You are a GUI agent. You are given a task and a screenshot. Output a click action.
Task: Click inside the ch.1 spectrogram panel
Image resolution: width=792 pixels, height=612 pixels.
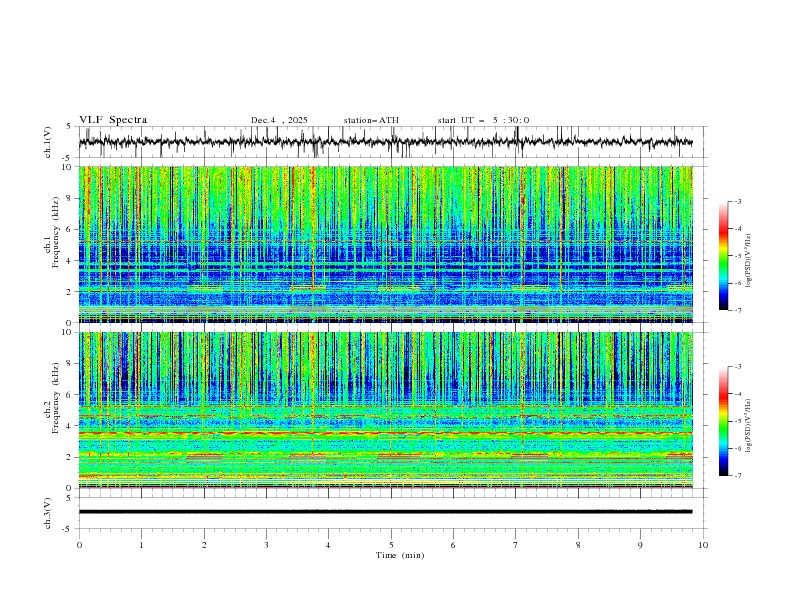coord(385,244)
